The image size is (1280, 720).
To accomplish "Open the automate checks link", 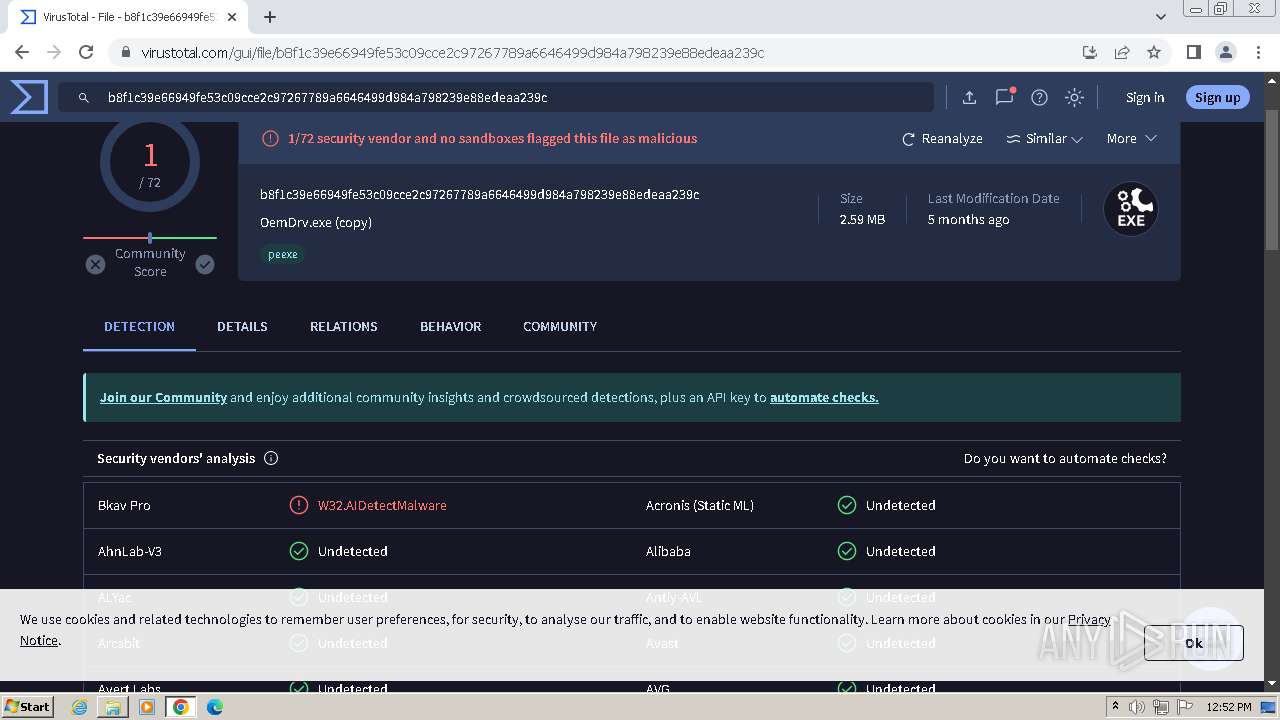I will click(824, 397).
